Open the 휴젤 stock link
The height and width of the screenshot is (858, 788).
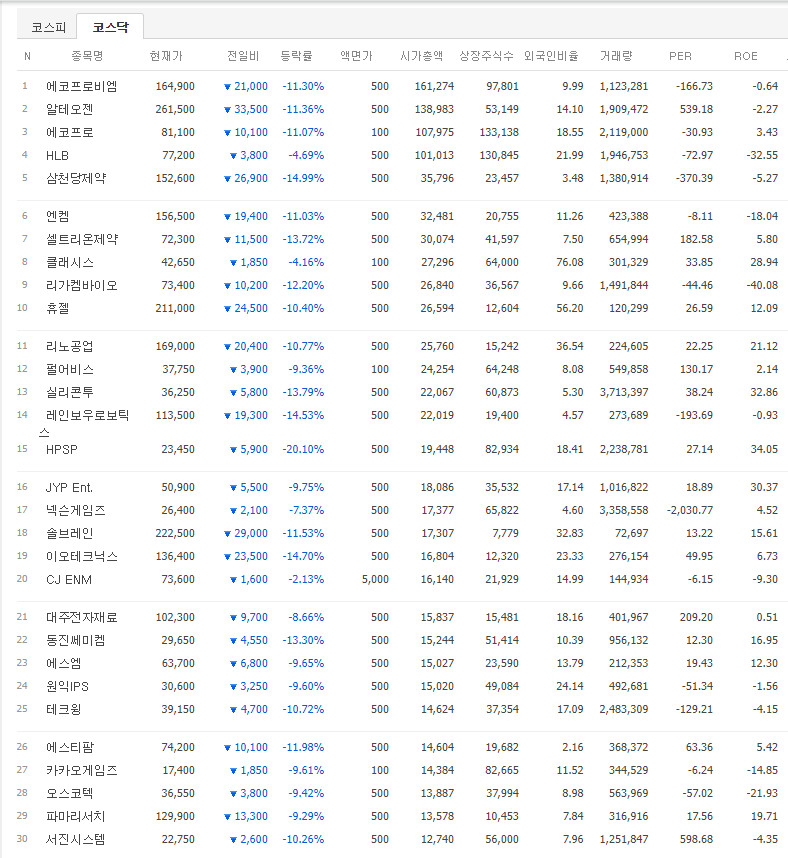coord(57,309)
